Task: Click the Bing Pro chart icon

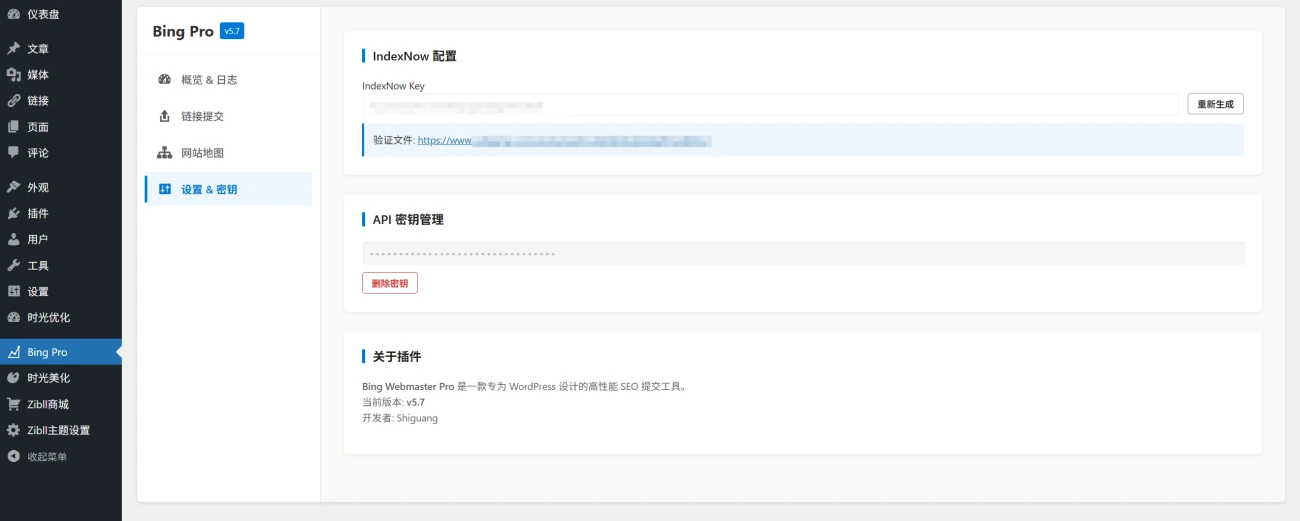Action: coord(13,352)
